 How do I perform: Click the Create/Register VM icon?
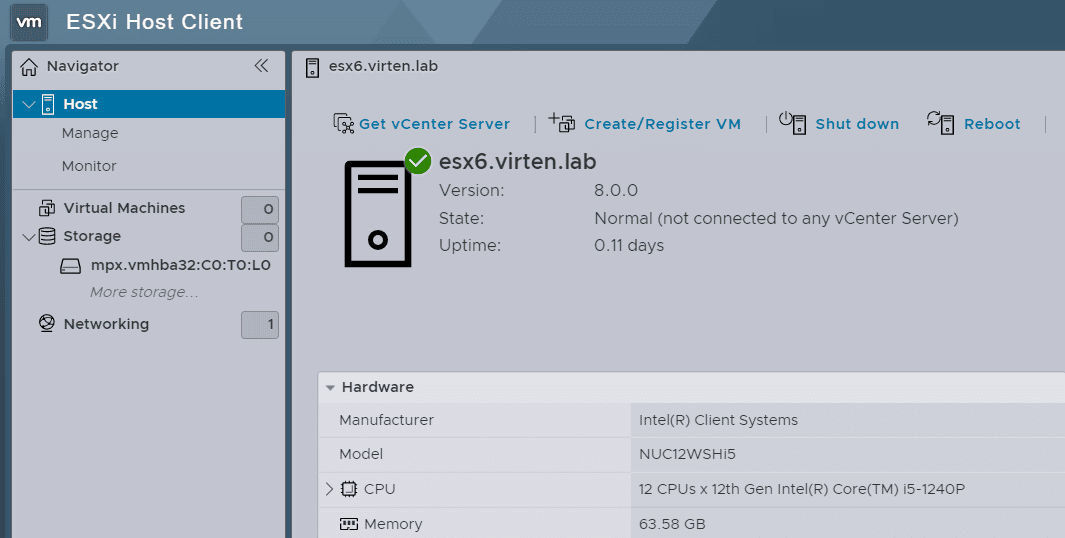click(562, 122)
